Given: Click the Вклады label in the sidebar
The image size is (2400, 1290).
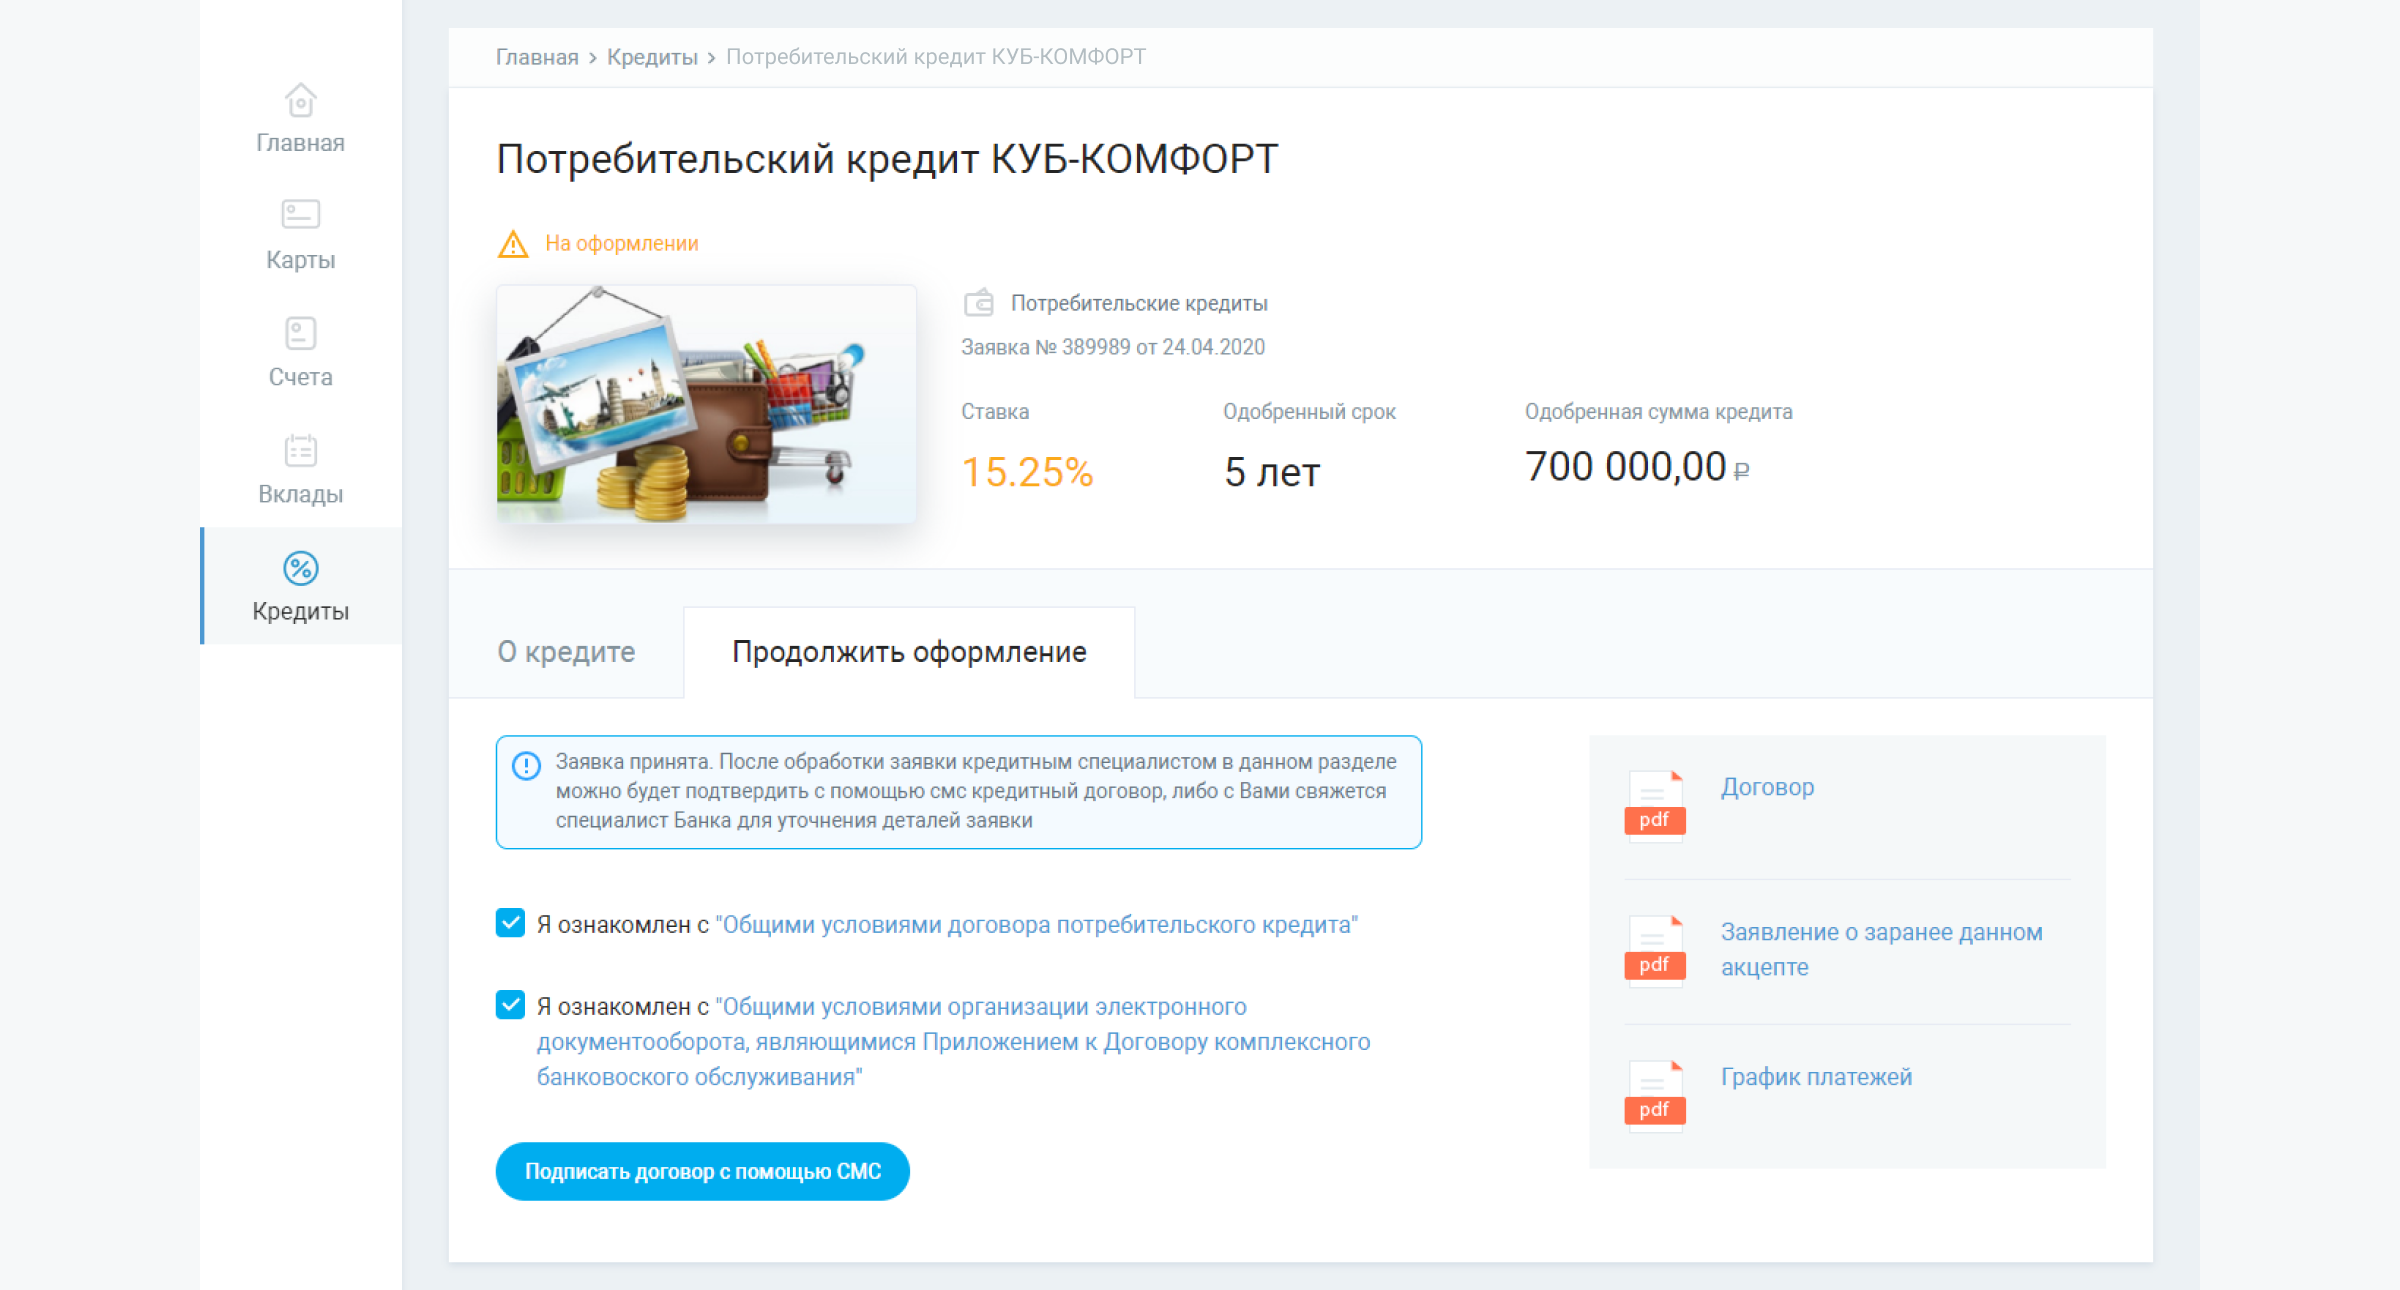Looking at the screenshot, I should (300, 494).
